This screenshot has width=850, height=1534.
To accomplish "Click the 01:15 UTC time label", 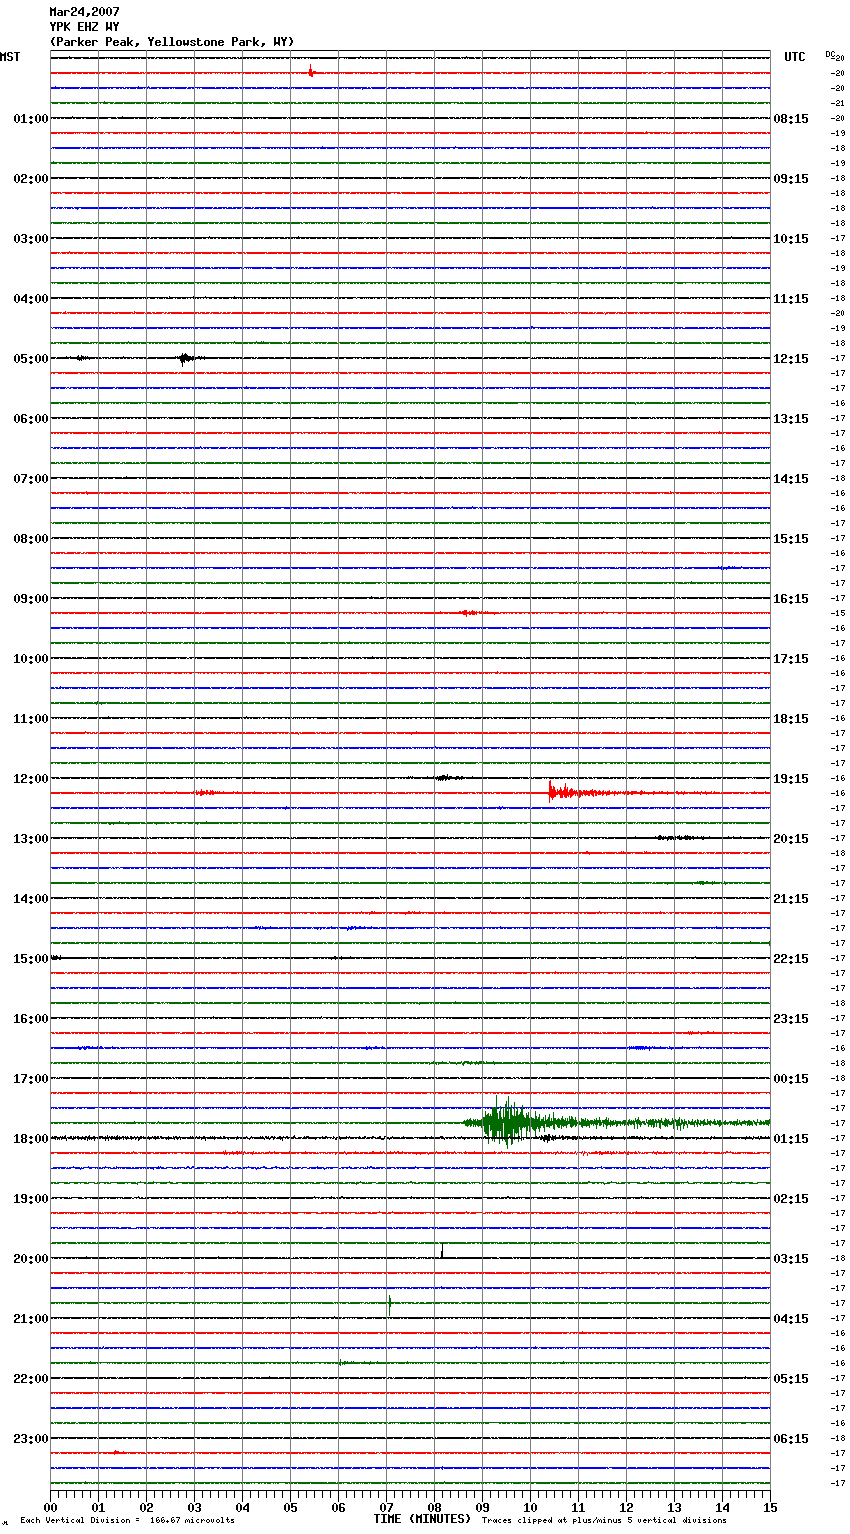I will tap(791, 1139).
